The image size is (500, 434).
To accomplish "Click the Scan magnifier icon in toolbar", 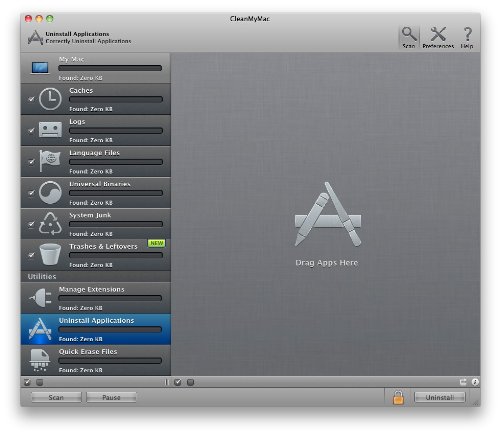I will (409, 34).
